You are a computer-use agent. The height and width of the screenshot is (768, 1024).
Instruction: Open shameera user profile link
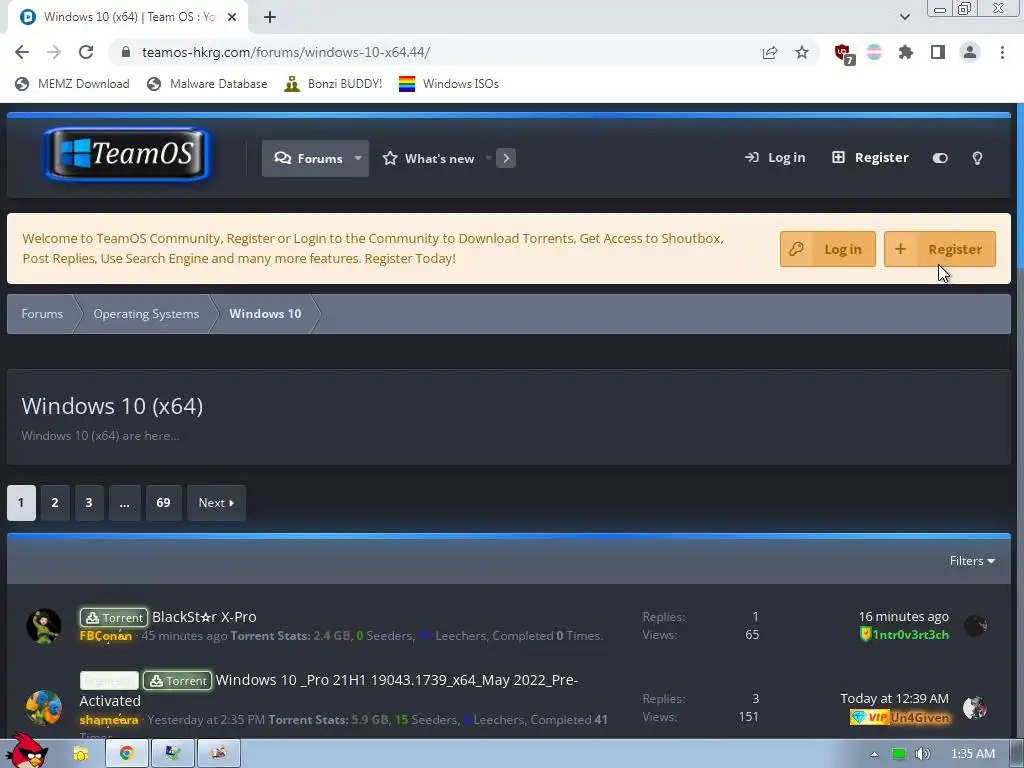(108, 720)
